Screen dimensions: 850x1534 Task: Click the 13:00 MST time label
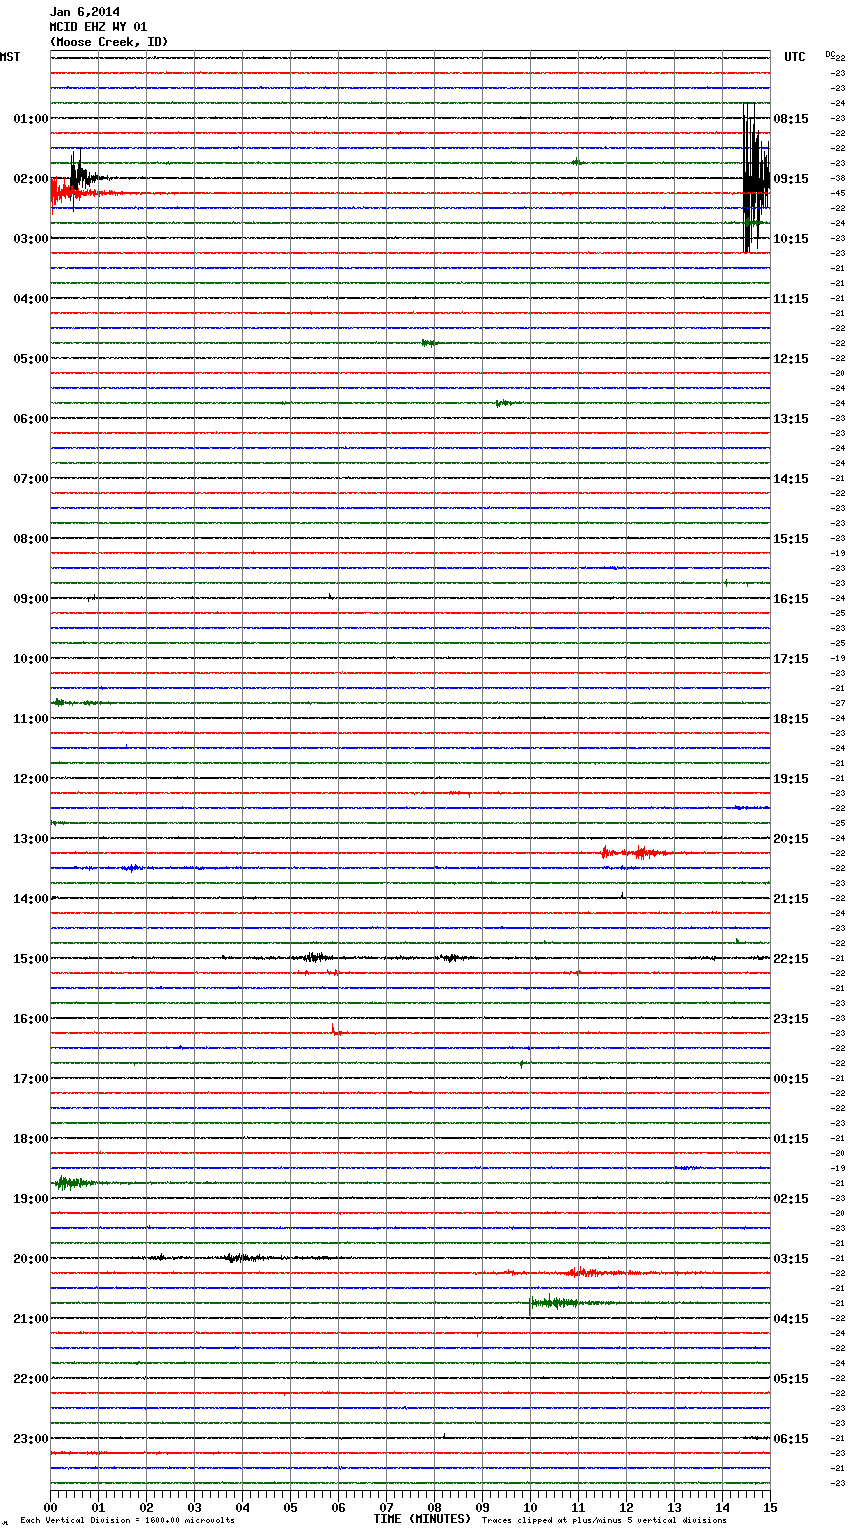tap(30, 838)
